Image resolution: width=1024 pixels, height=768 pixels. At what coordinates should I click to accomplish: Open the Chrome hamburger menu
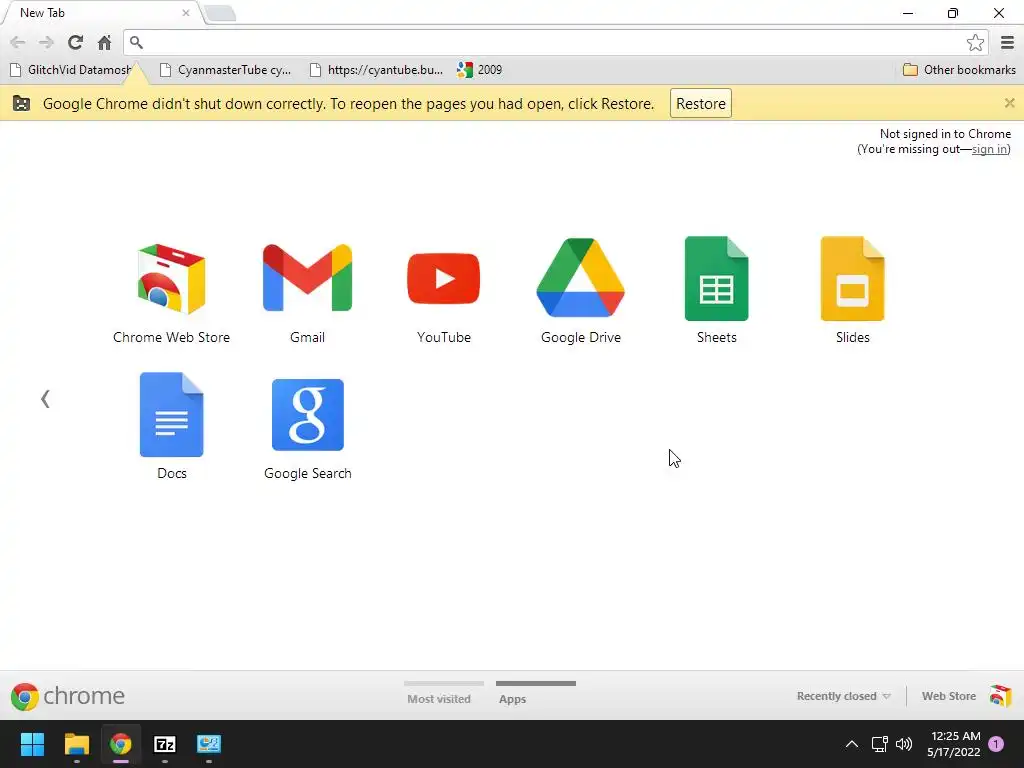tap(1007, 42)
